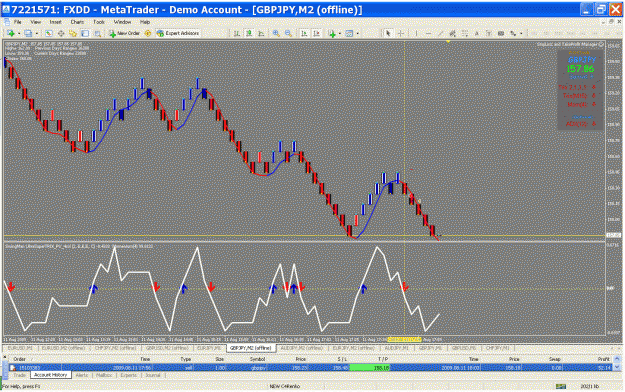The image size is (625, 392).
Task: Select the Horizontal Line drawing tool
Action: [428, 33]
